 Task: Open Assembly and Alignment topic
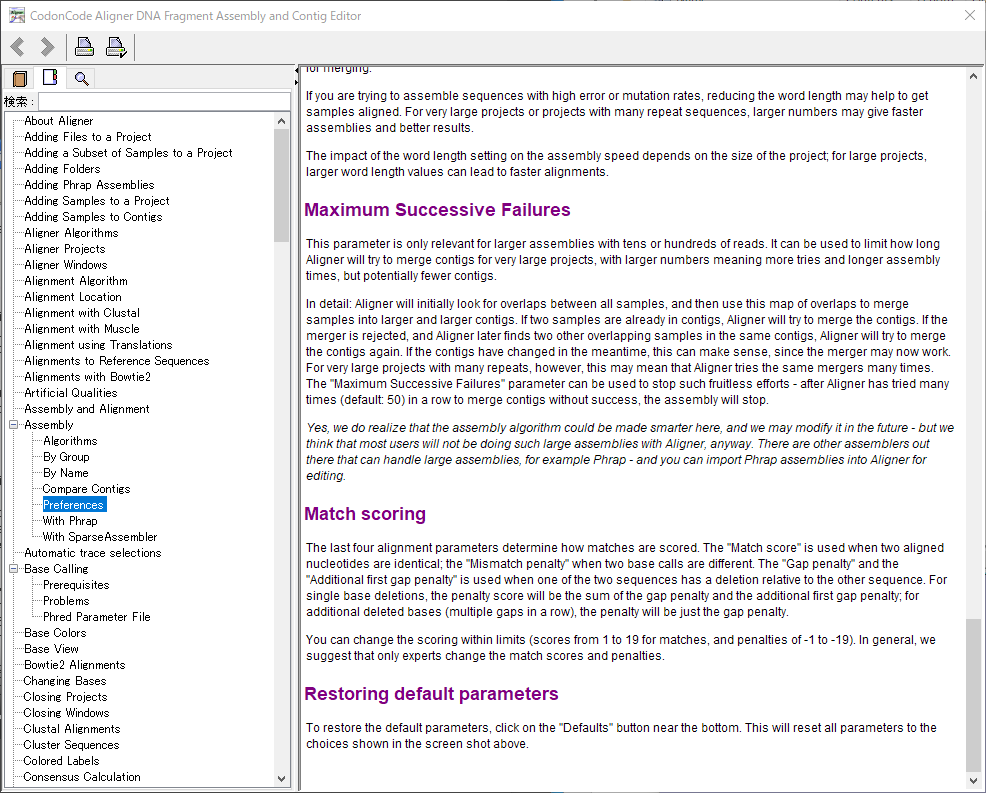coord(87,409)
